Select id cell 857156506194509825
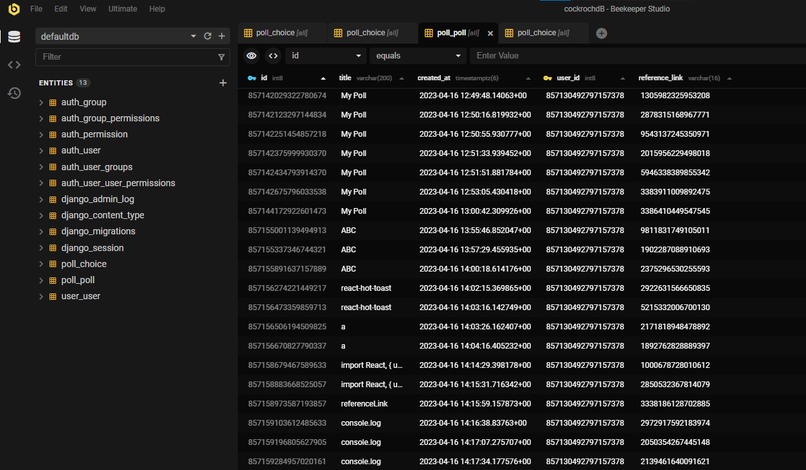The width and height of the screenshot is (806, 470). pyautogui.click(x=287, y=327)
